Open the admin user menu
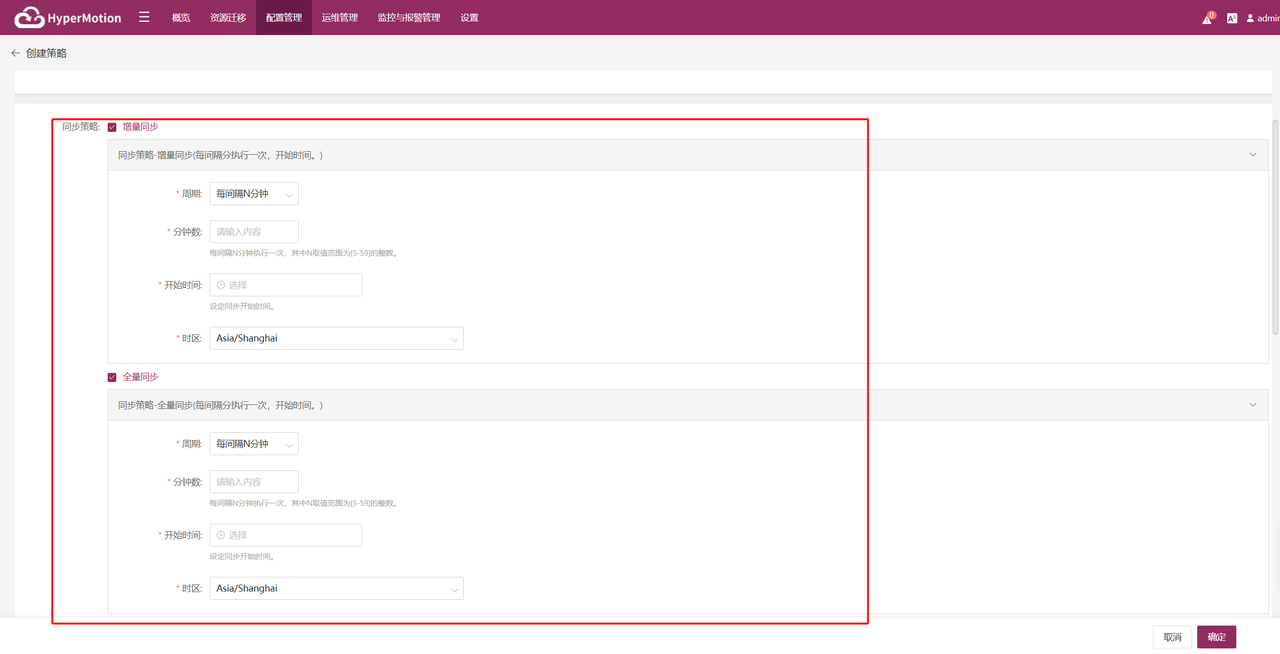The image size is (1280, 654). [1262, 18]
